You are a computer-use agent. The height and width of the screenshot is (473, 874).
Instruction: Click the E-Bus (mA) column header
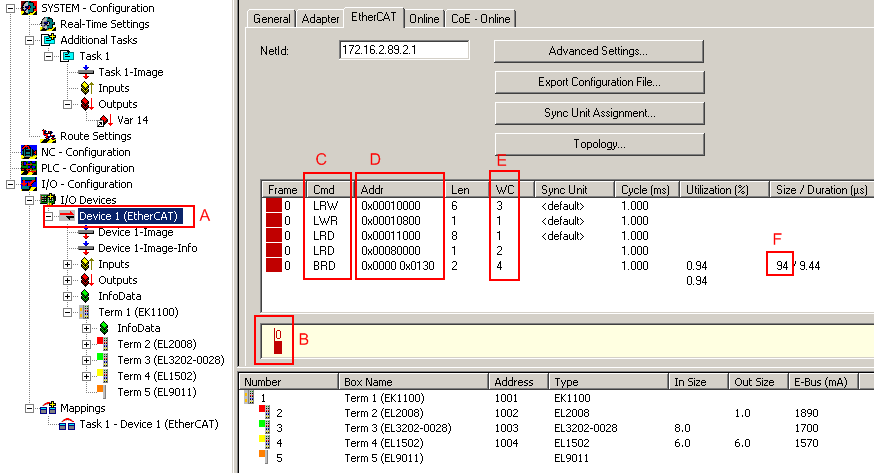(823, 382)
